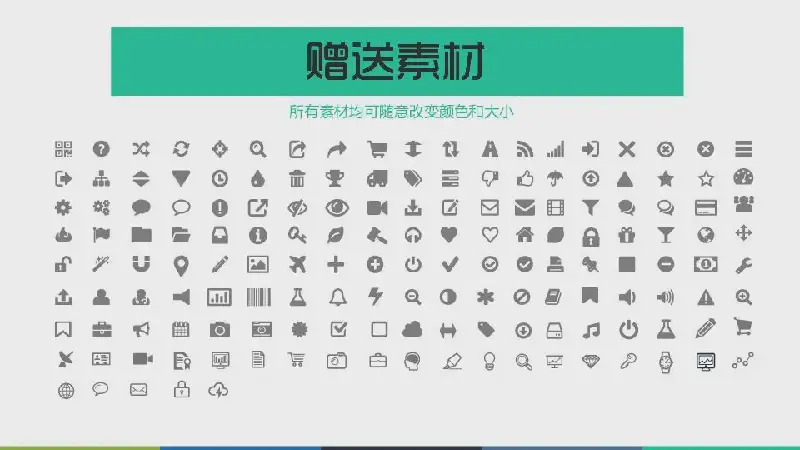Select the barcode icon
The image size is (800, 450).
point(259,297)
